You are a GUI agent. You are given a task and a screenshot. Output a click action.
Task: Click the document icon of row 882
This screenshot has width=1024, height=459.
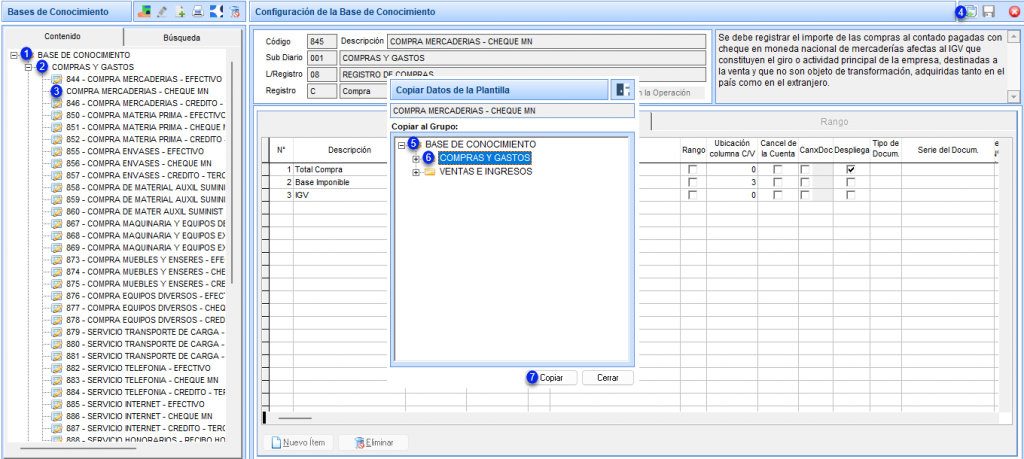(57, 368)
